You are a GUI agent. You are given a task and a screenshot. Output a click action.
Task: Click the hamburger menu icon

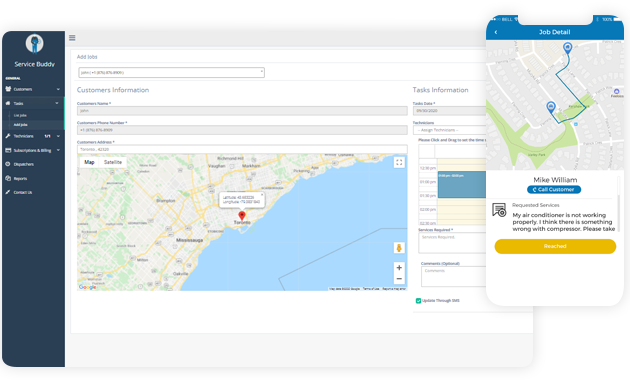[x=72, y=38]
